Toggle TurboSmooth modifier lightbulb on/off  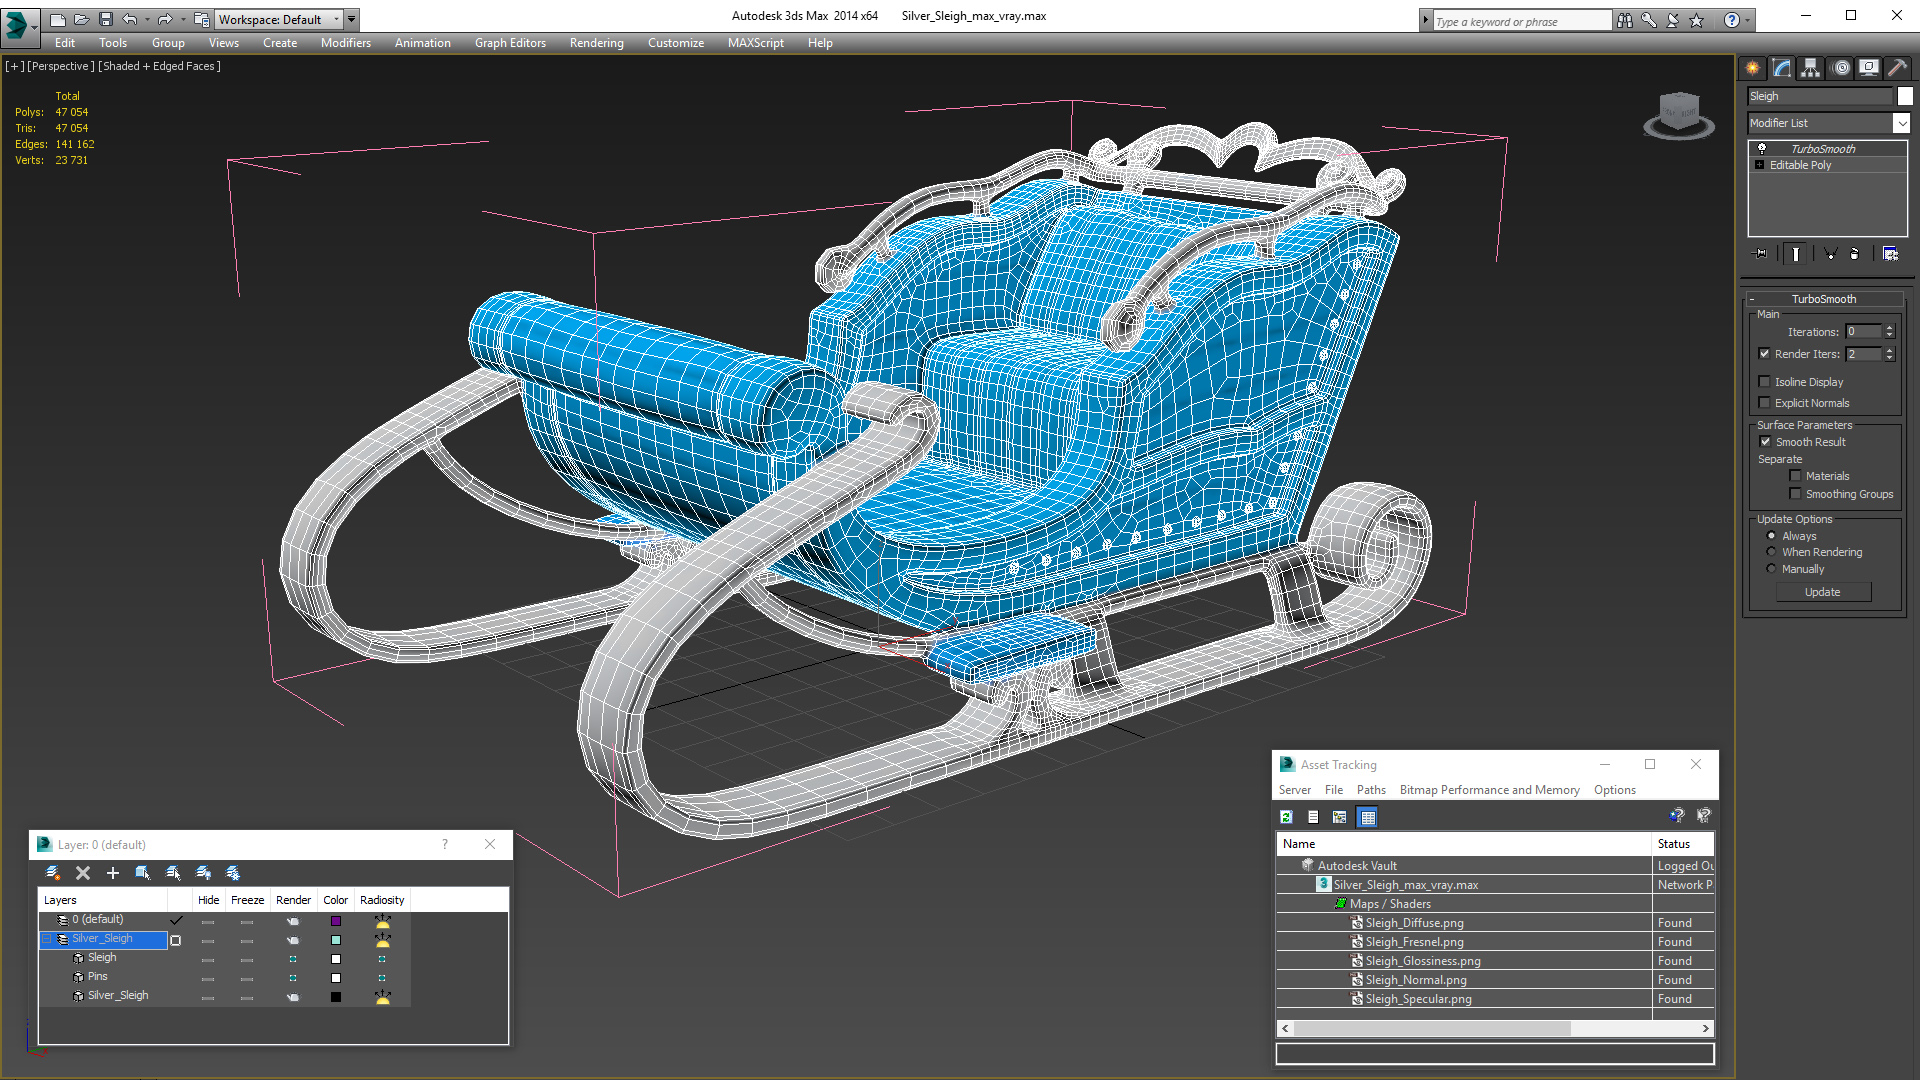coord(1762,148)
